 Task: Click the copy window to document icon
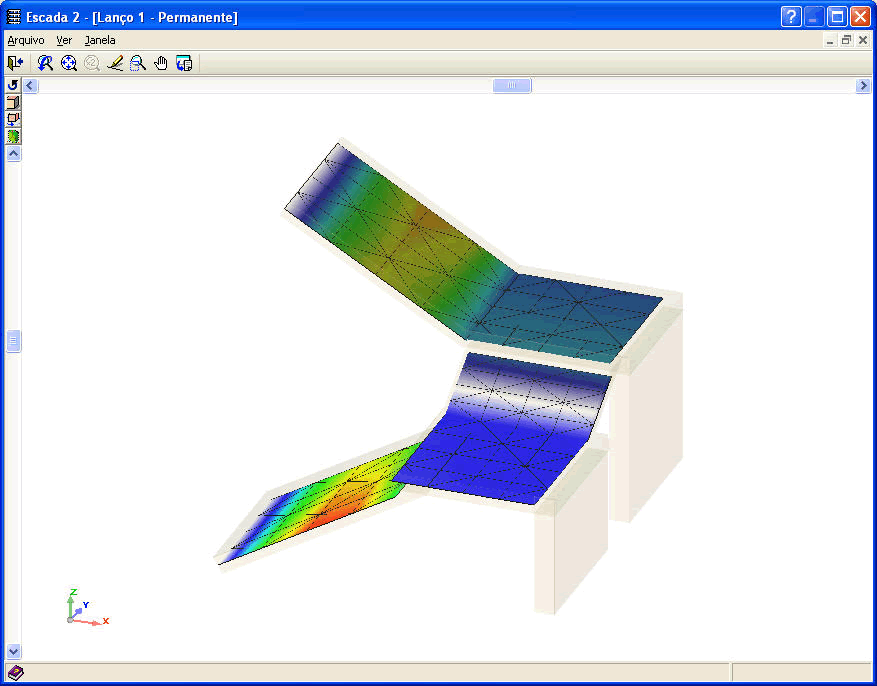(x=183, y=63)
